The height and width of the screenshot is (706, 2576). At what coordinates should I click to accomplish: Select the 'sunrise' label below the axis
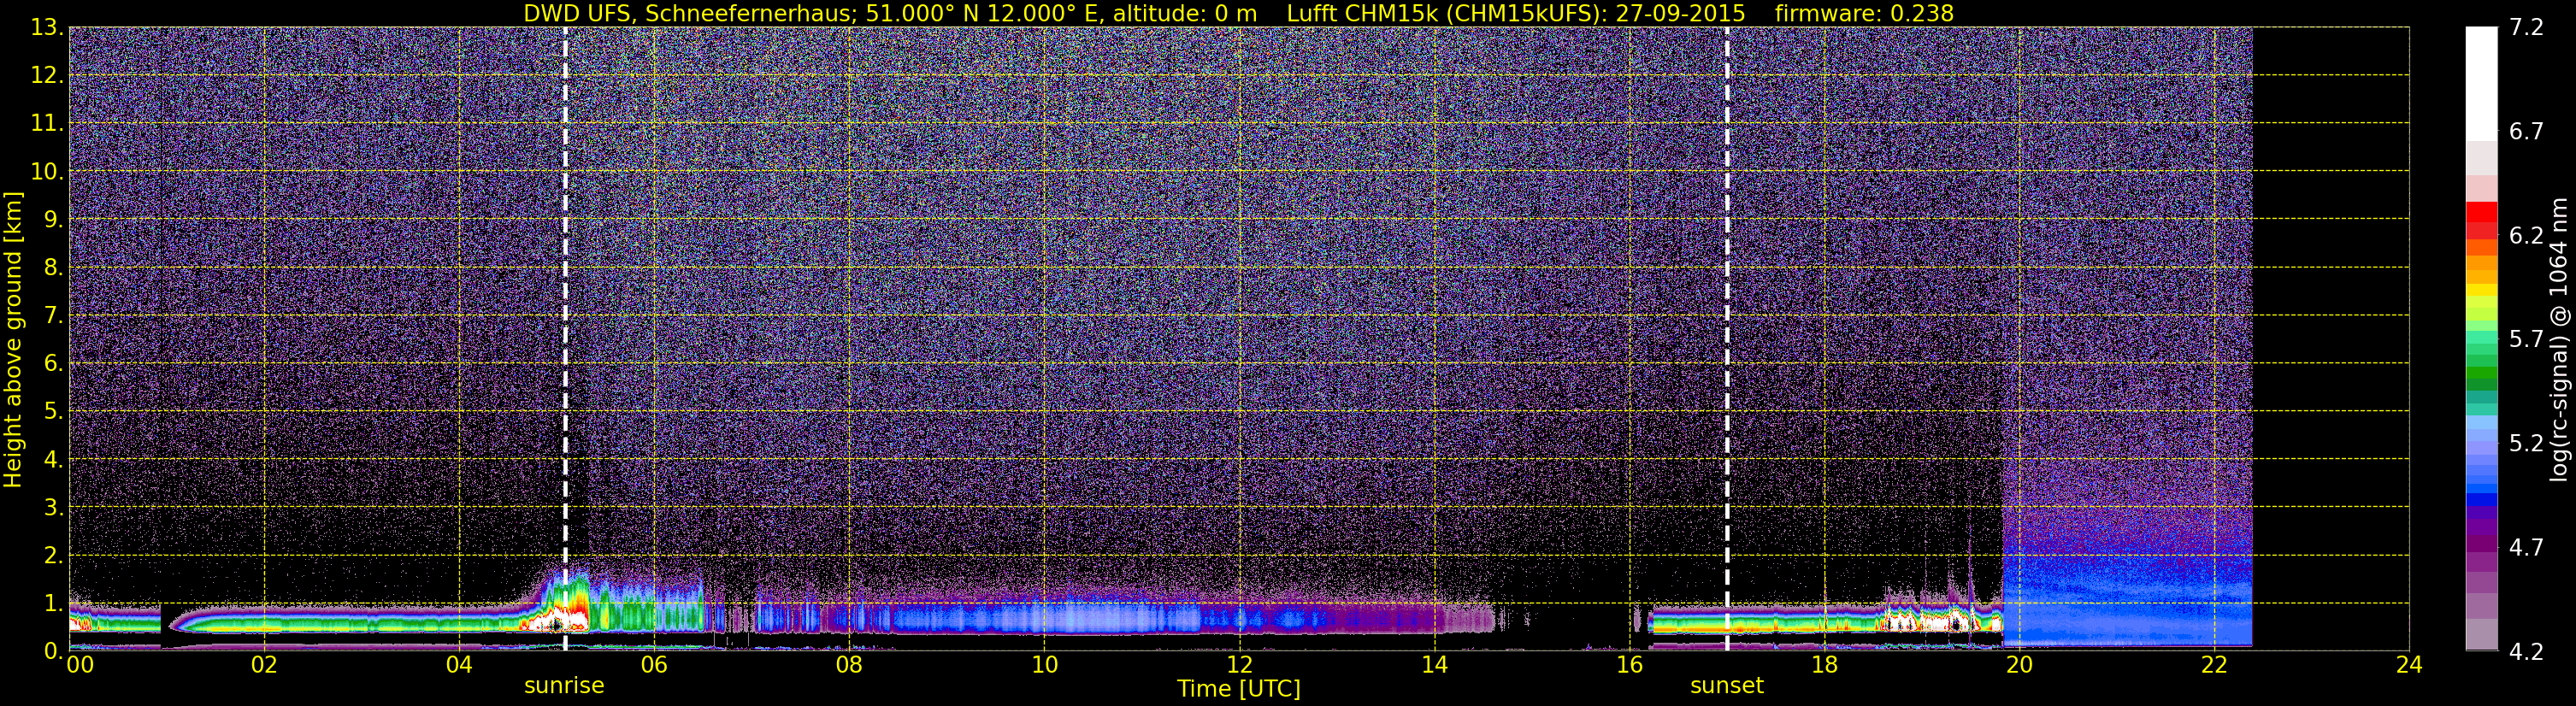[x=564, y=686]
